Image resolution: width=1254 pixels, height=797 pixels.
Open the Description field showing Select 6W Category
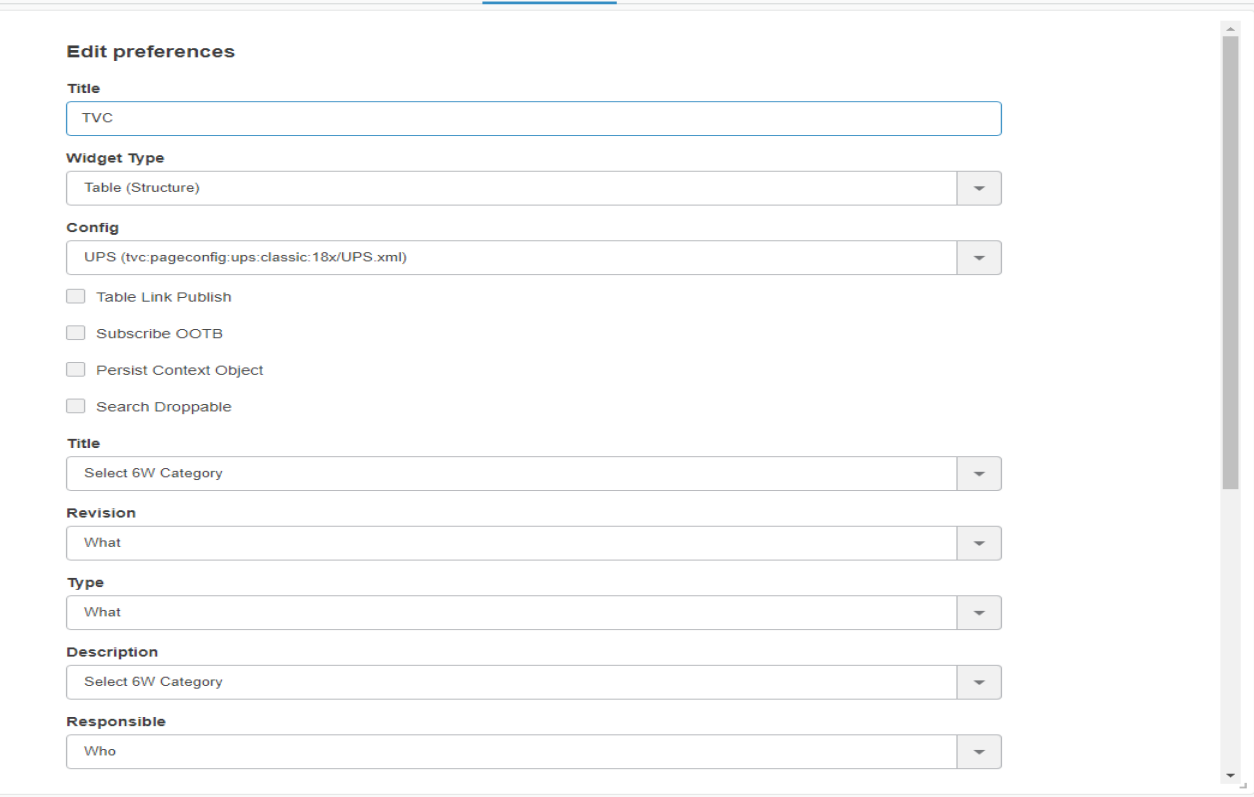coord(511,682)
